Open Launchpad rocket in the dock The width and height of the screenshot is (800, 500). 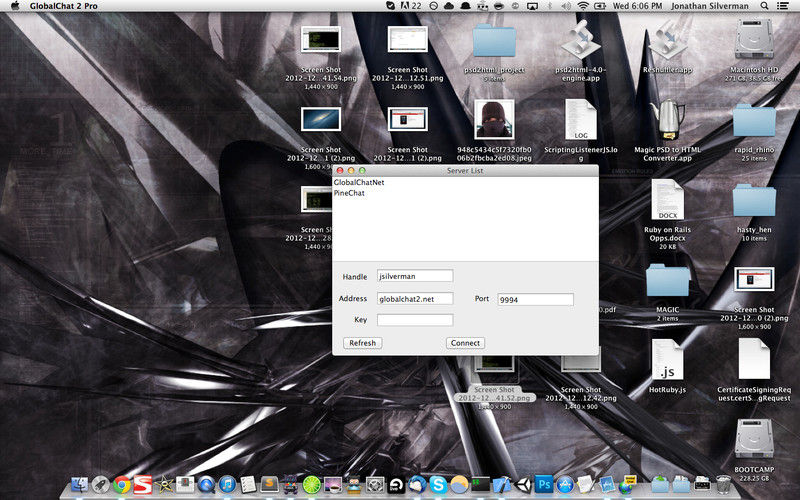(x=101, y=485)
